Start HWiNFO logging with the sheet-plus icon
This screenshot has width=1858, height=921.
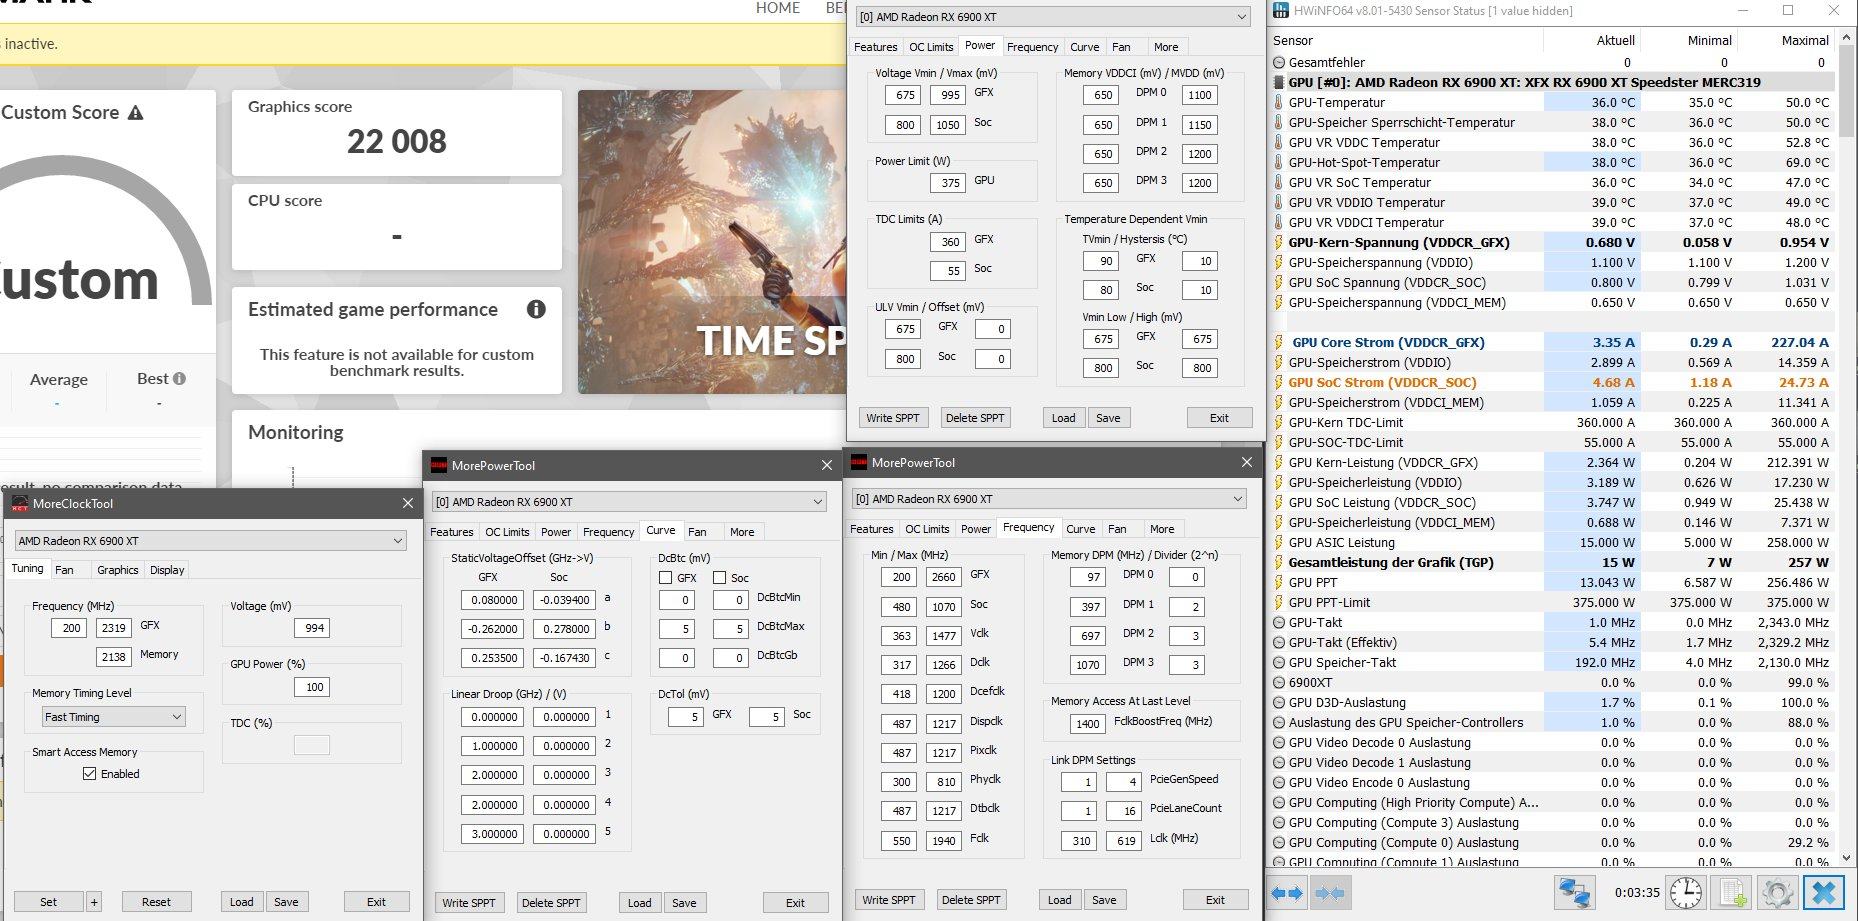click(1734, 893)
